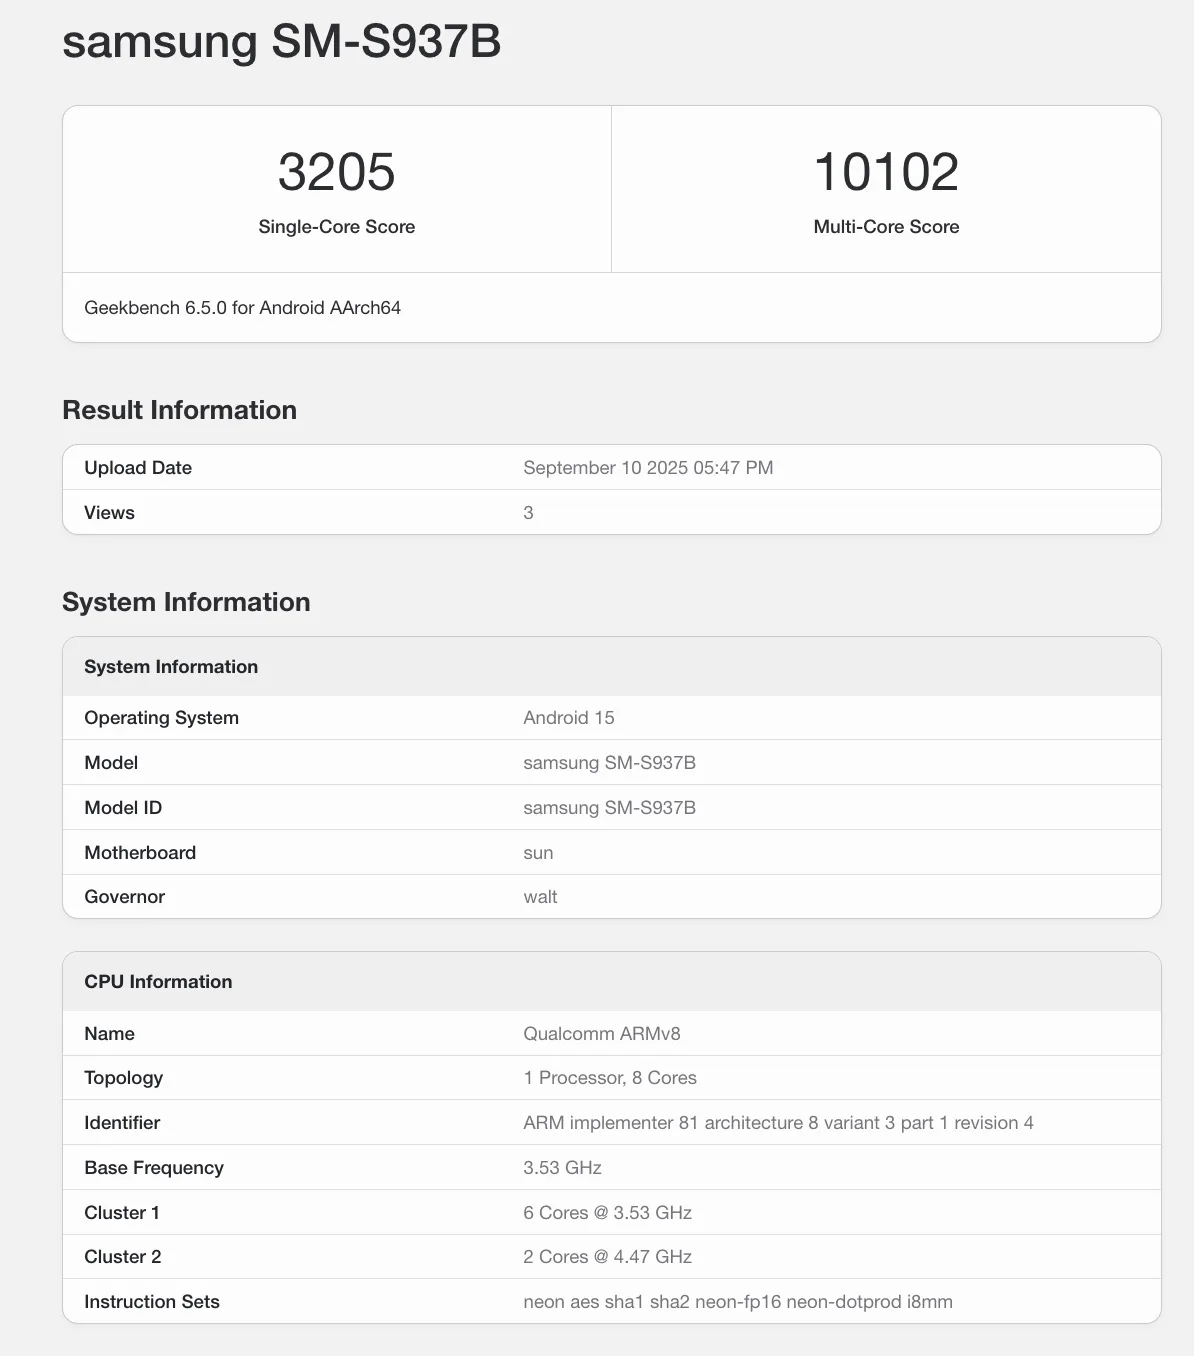Select the Motherboard value sun
Screen dimensions: 1194x1356
click(x=538, y=853)
